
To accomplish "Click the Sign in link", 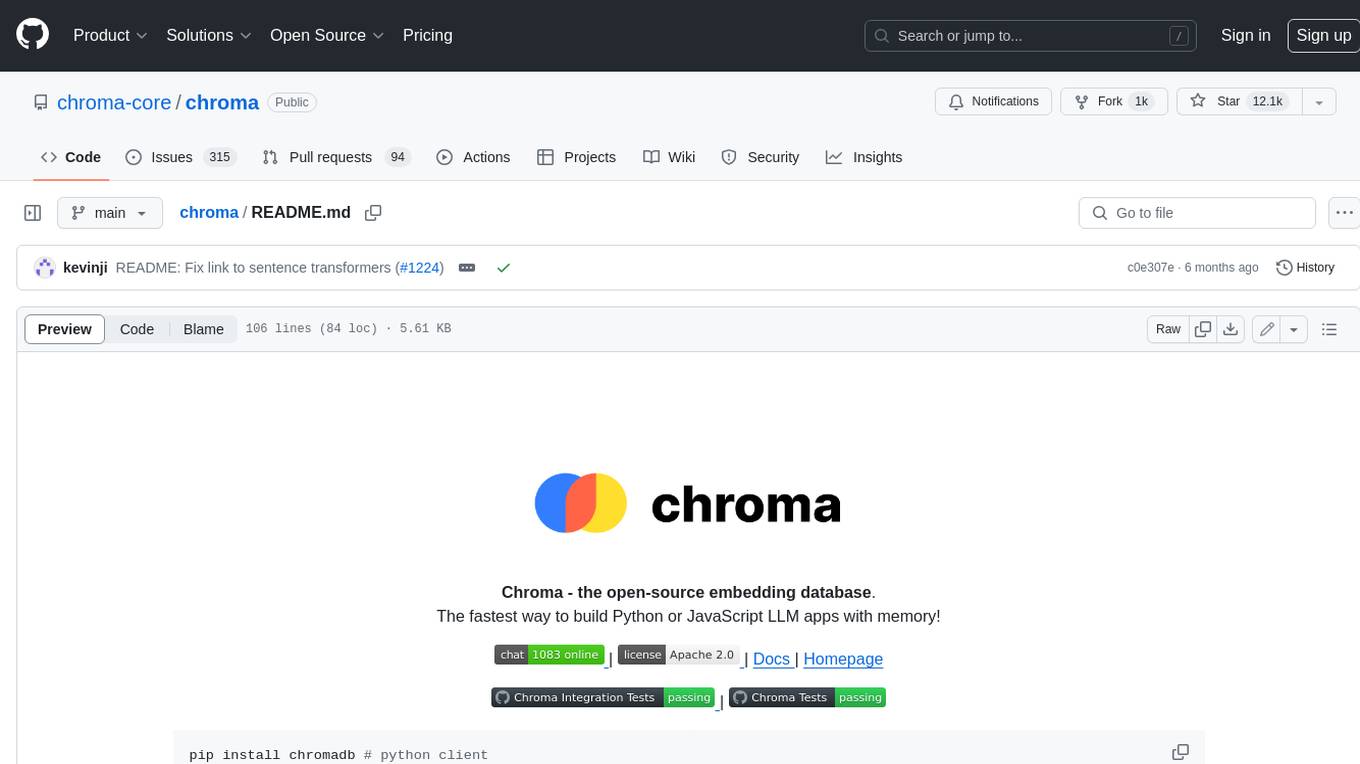I will coord(1245,35).
